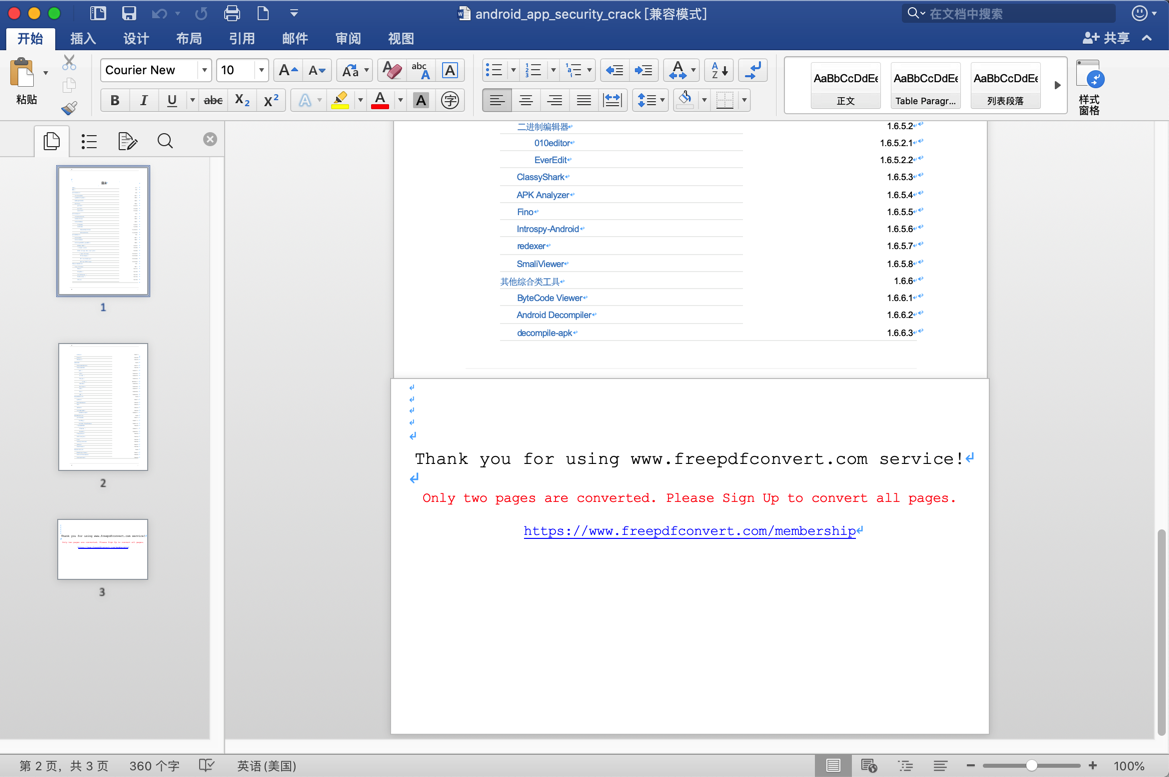Apply superscript formatting
1169x777 pixels.
point(272,100)
